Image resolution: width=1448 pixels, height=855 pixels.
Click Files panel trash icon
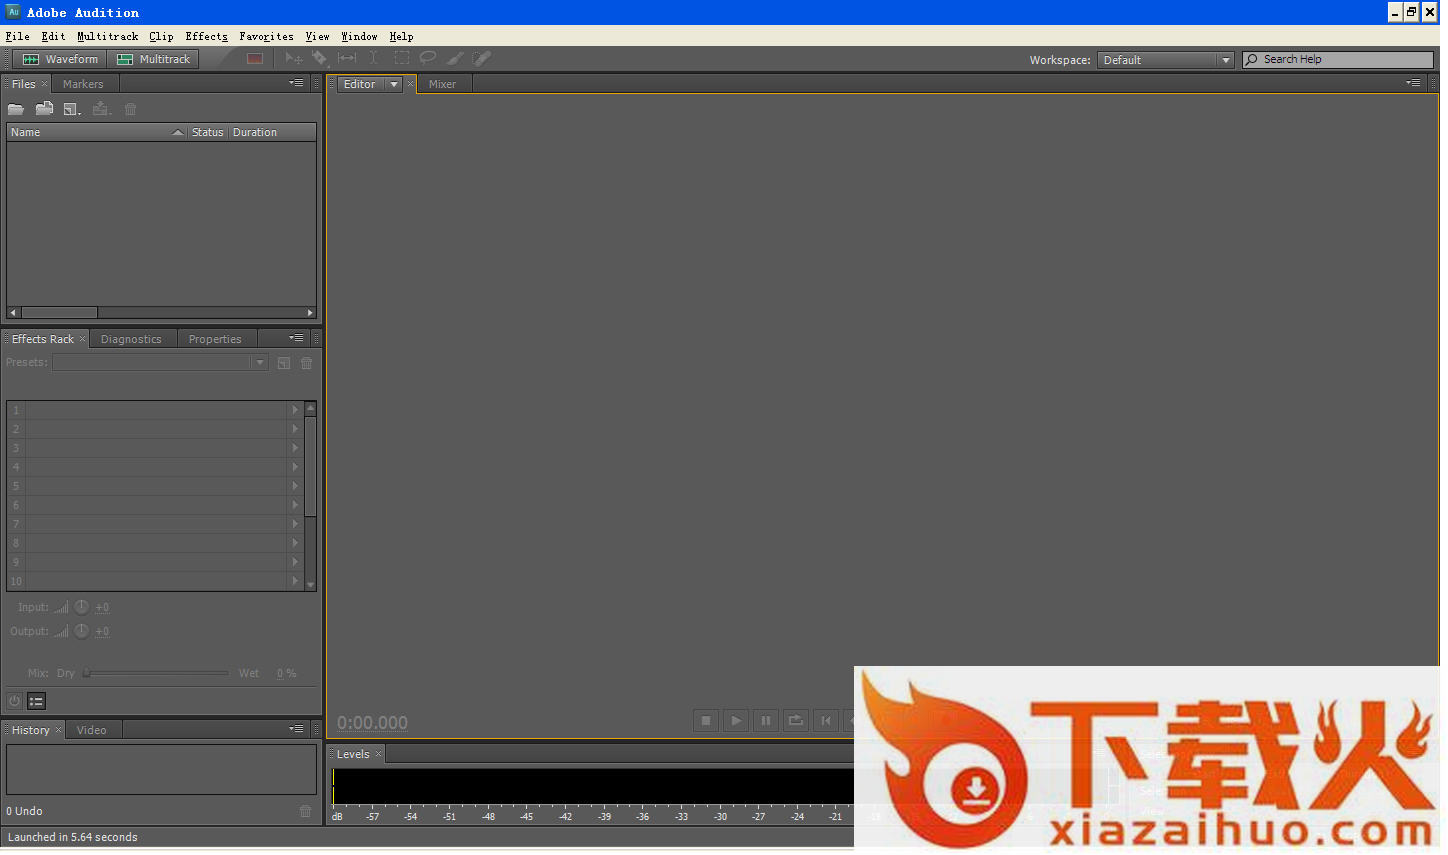[x=131, y=109]
